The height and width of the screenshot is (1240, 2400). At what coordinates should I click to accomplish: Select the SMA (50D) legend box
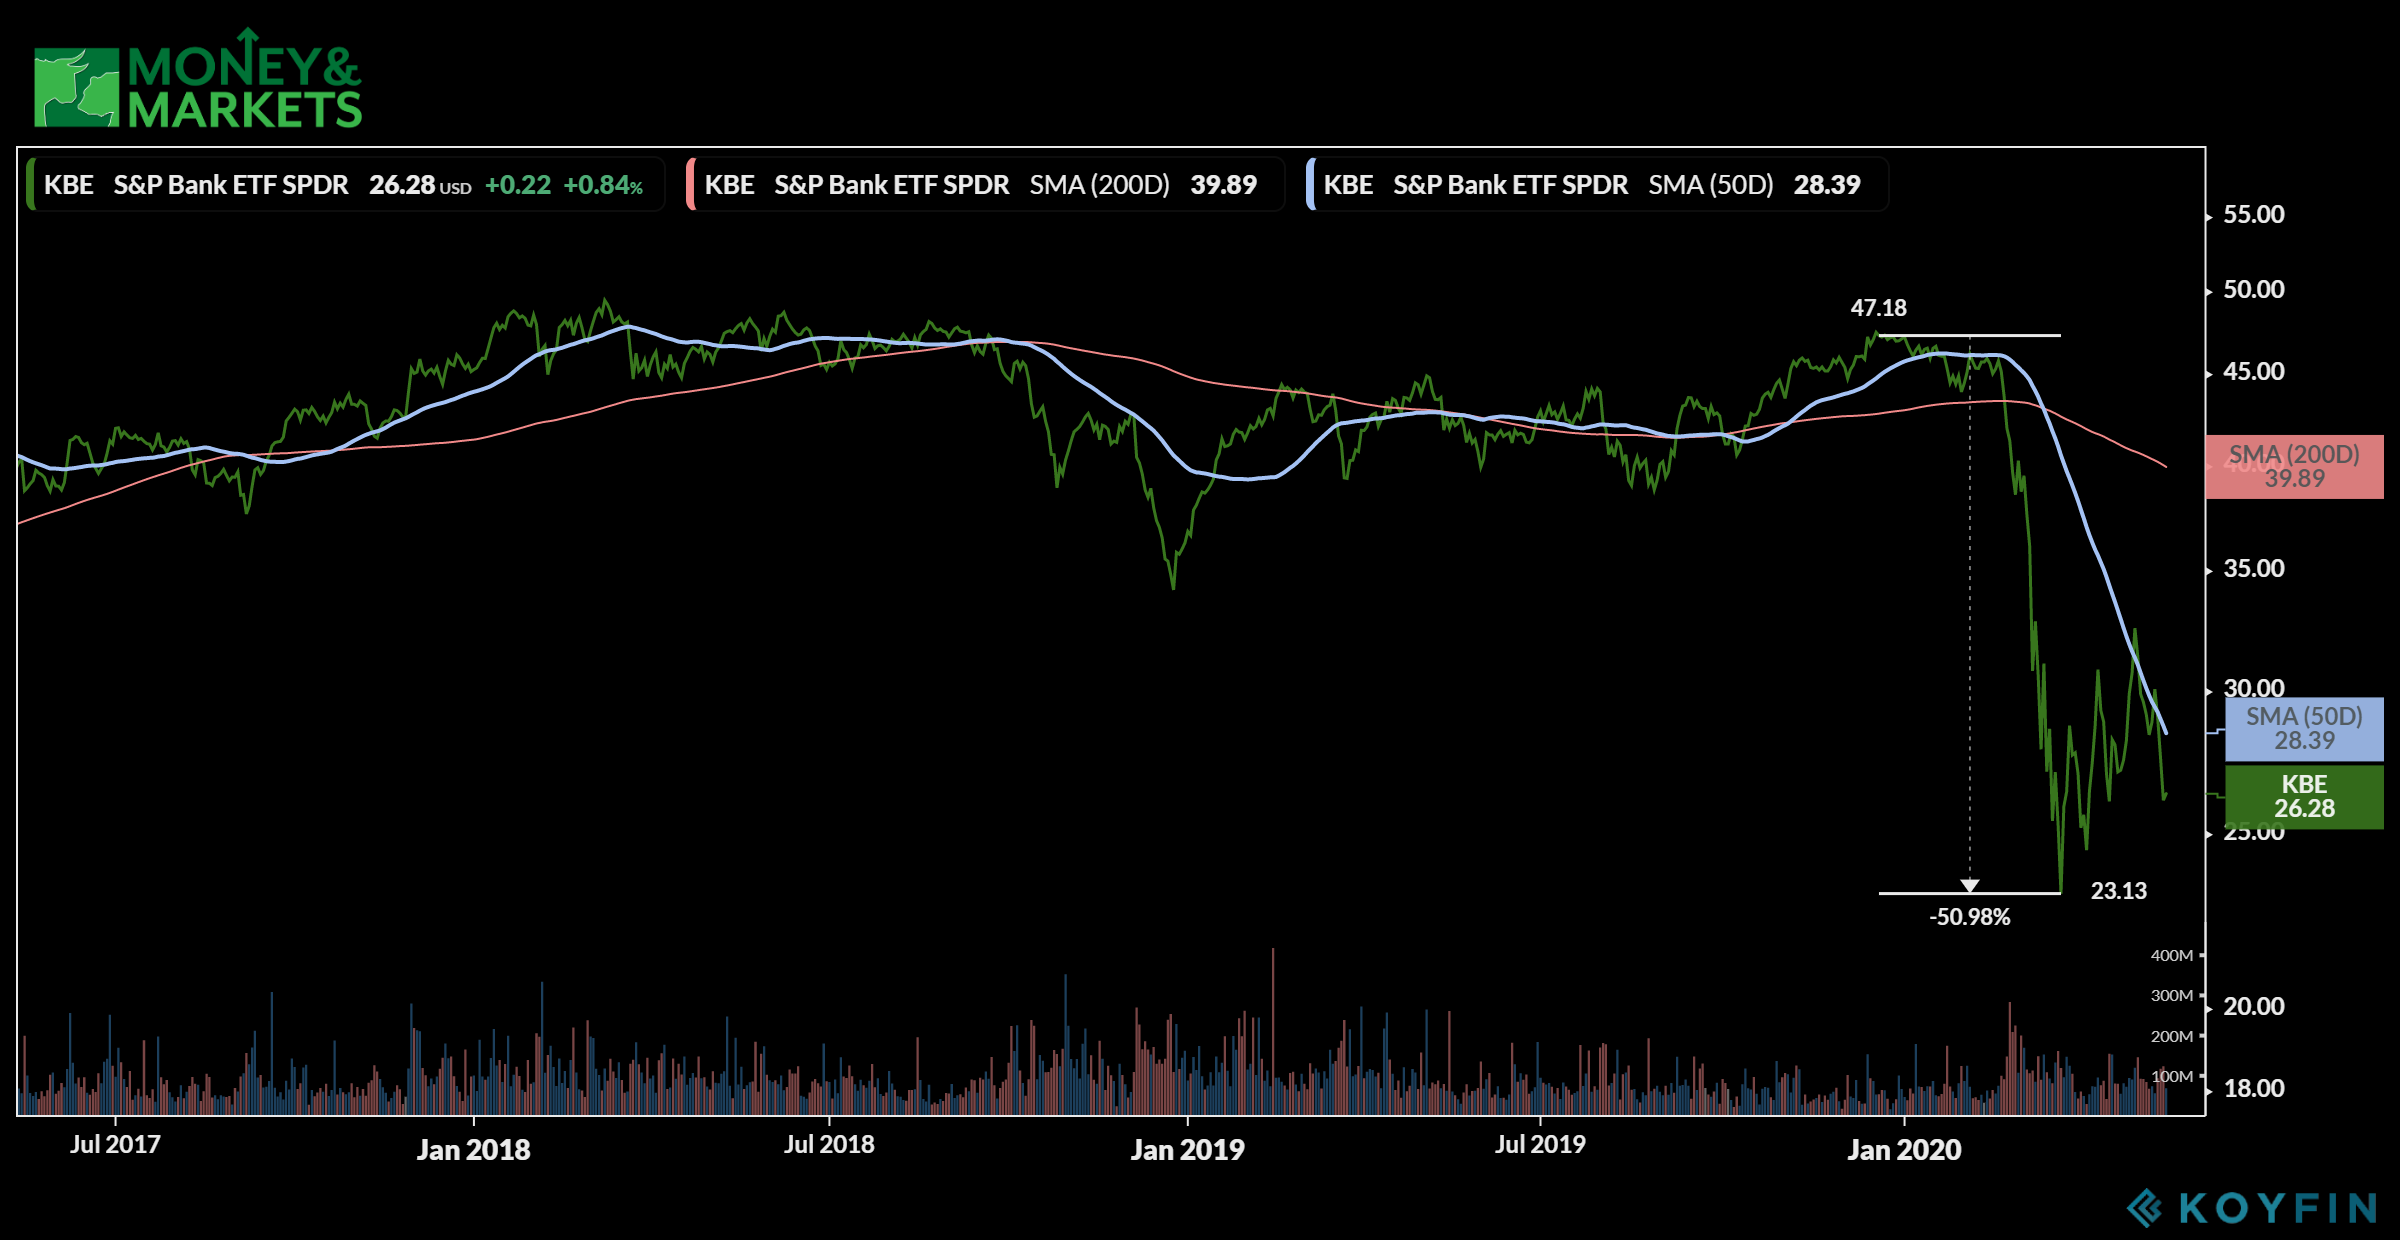pyautogui.click(x=1597, y=185)
